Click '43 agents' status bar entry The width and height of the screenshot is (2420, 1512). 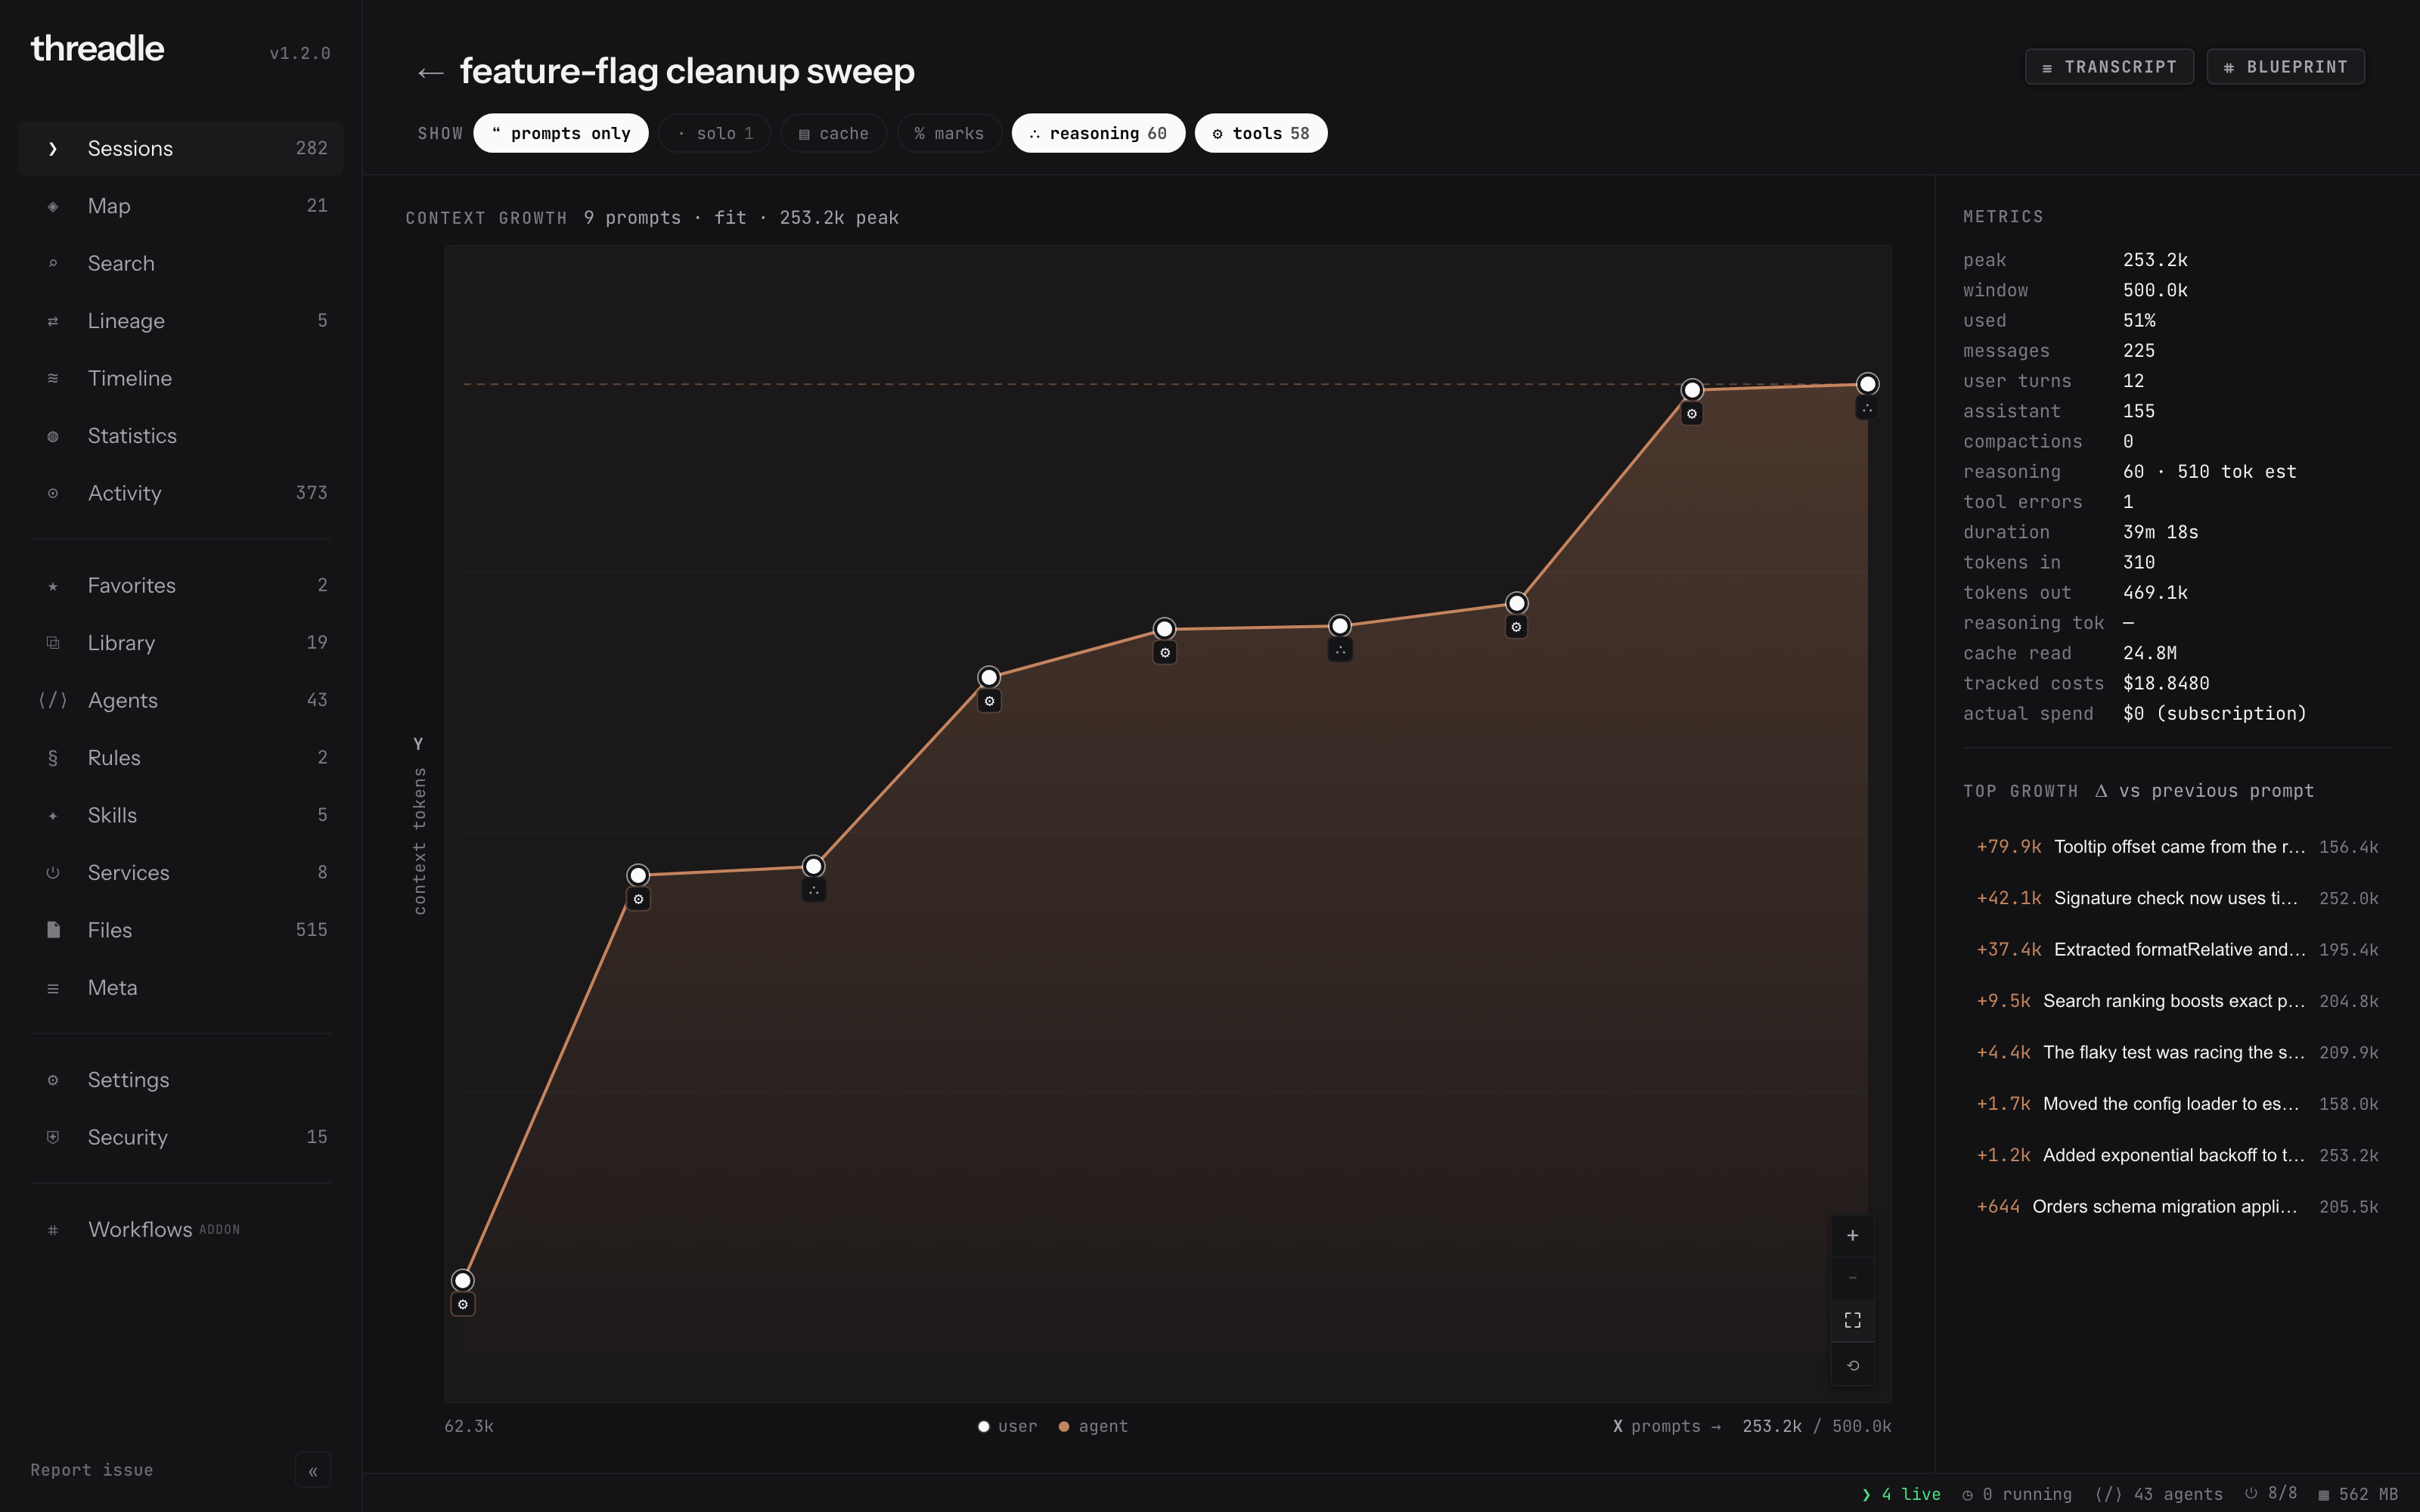[x=2159, y=1494]
